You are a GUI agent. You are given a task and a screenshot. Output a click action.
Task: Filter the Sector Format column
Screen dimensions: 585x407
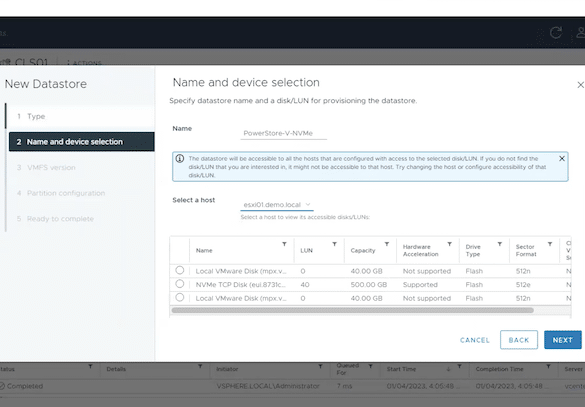[550, 244]
